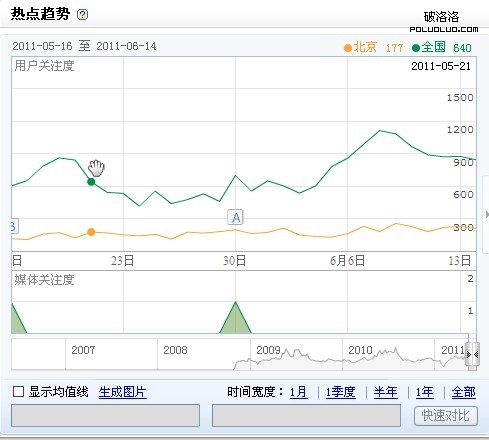Focus the right comparison input field
Screen dimensions: 489x440
(306, 415)
